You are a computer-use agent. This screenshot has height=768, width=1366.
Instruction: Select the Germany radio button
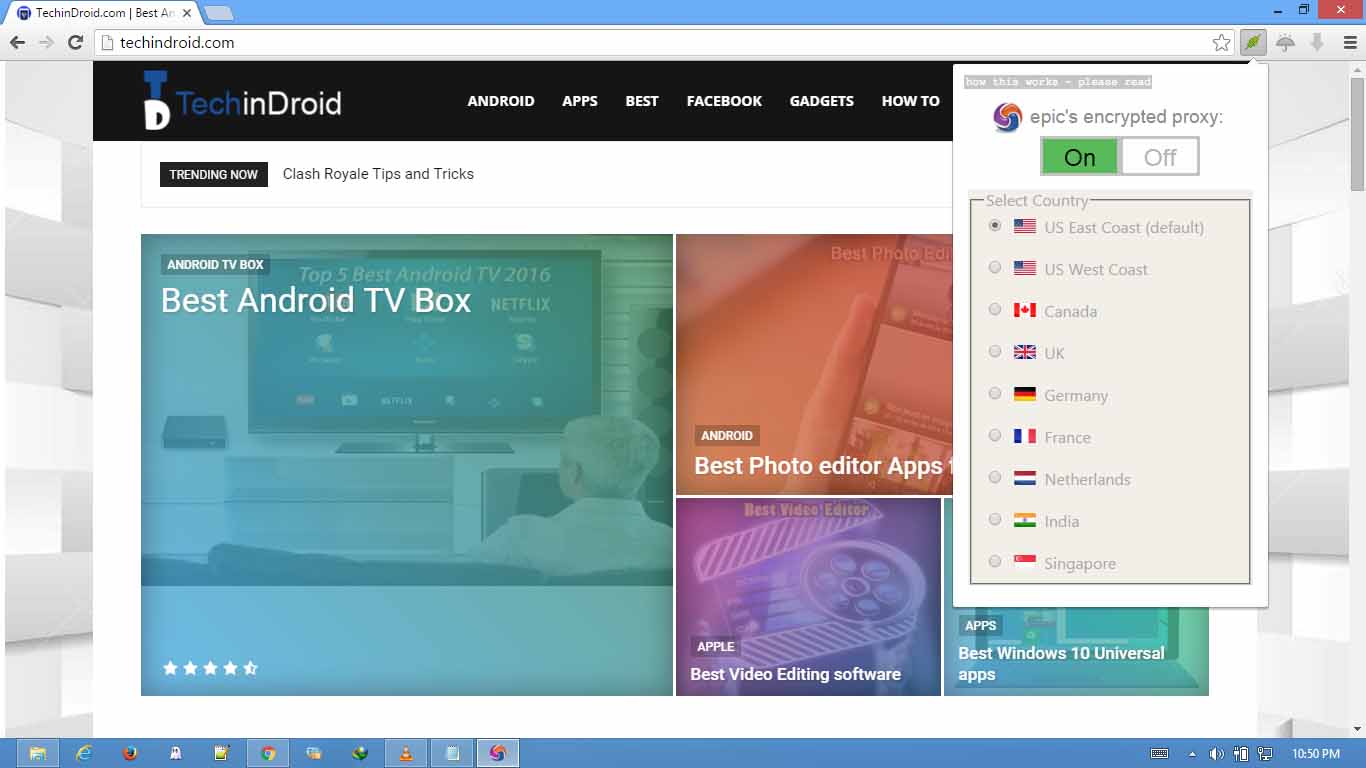coord(995,394)
